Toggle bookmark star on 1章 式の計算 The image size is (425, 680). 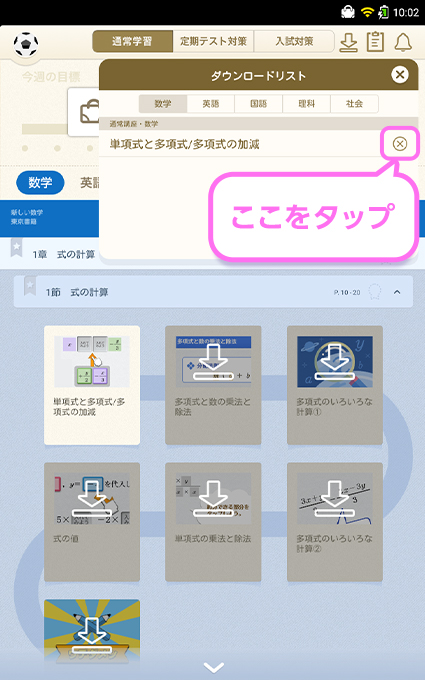[x=16, y=247]
